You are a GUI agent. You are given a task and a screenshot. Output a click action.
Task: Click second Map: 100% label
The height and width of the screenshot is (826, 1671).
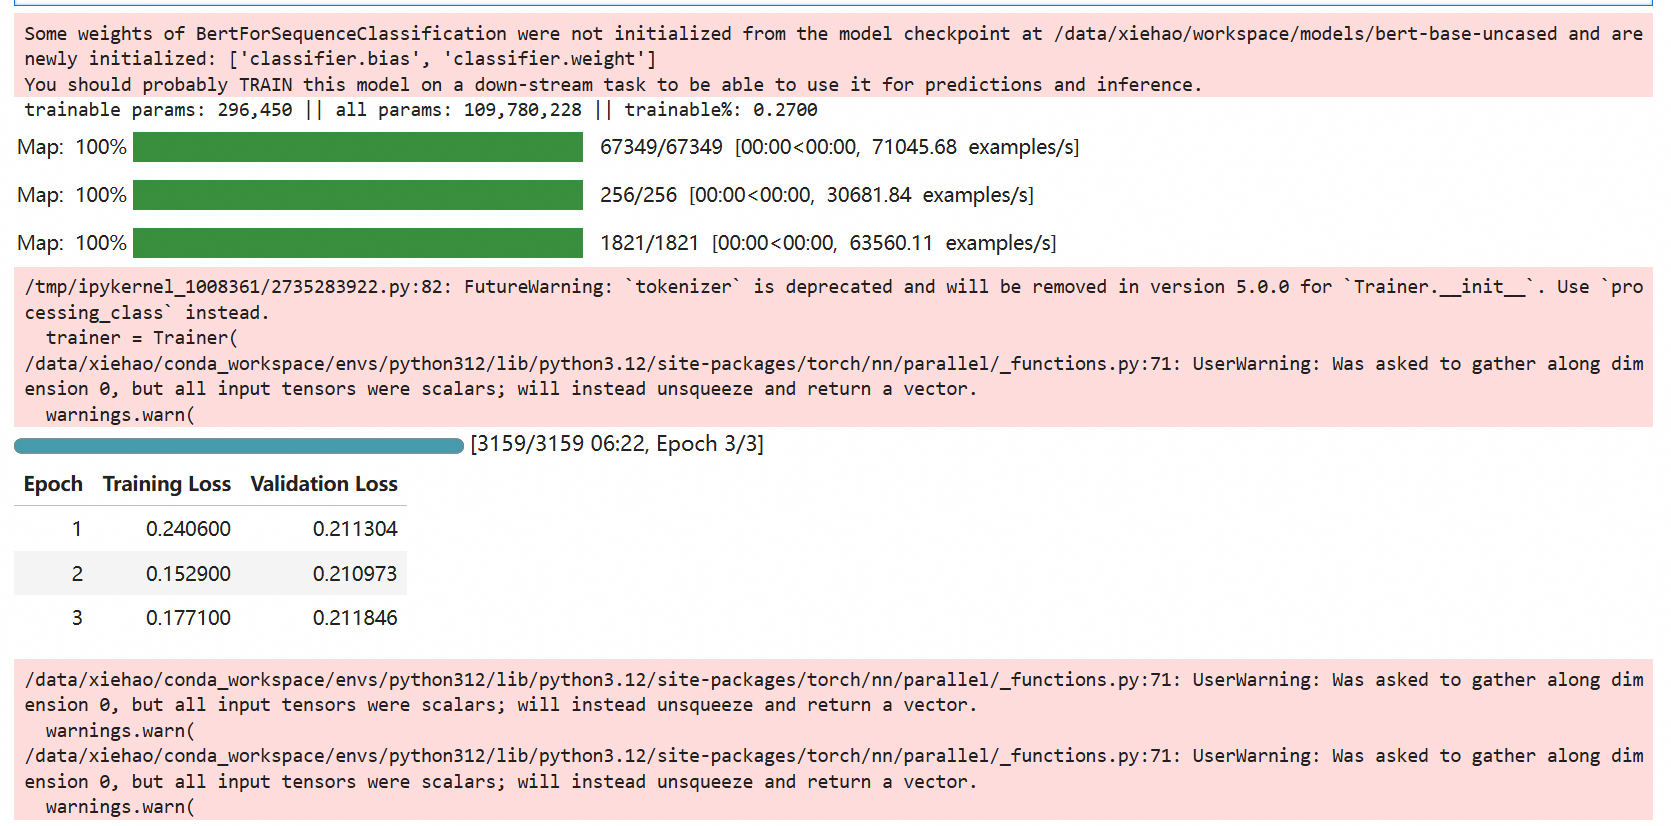pyautogui.click(x=72, y=196)
